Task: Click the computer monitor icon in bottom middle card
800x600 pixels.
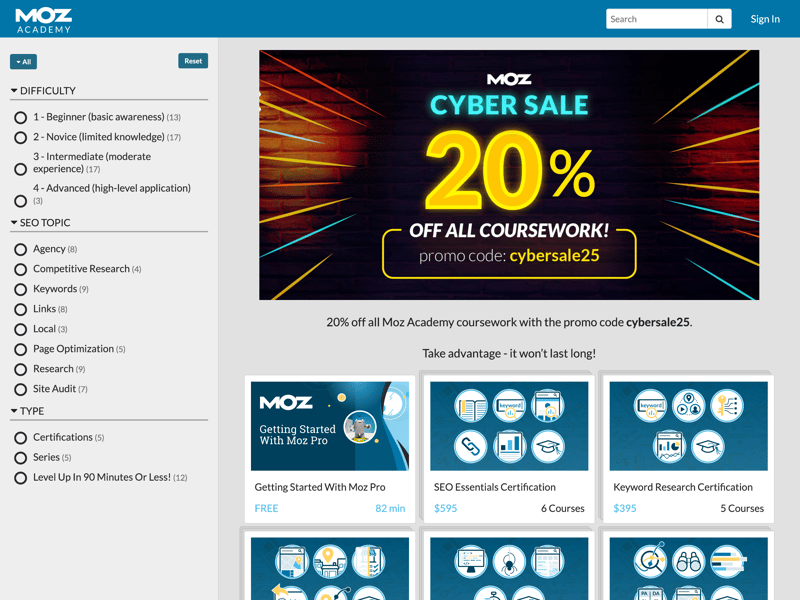Action: (470, 561)
